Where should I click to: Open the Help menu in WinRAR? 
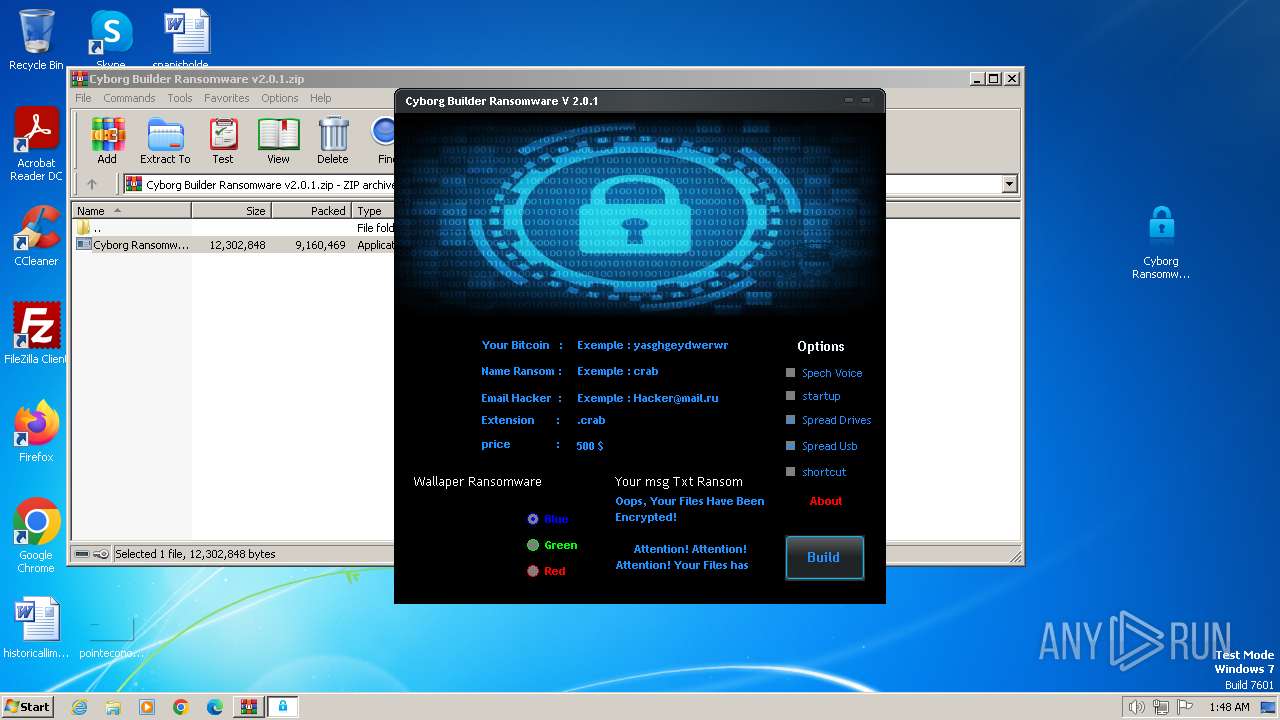[x=320, y=98]
